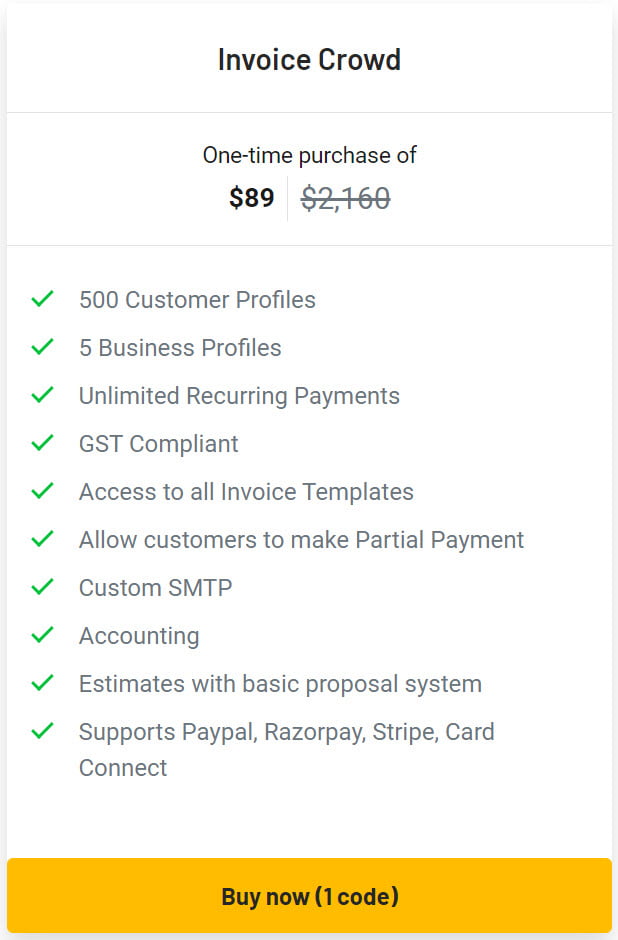This screenshot has width=618, height=940.
Task: Click the Custom SMTP feature text
Action: [x=154, y=587]
